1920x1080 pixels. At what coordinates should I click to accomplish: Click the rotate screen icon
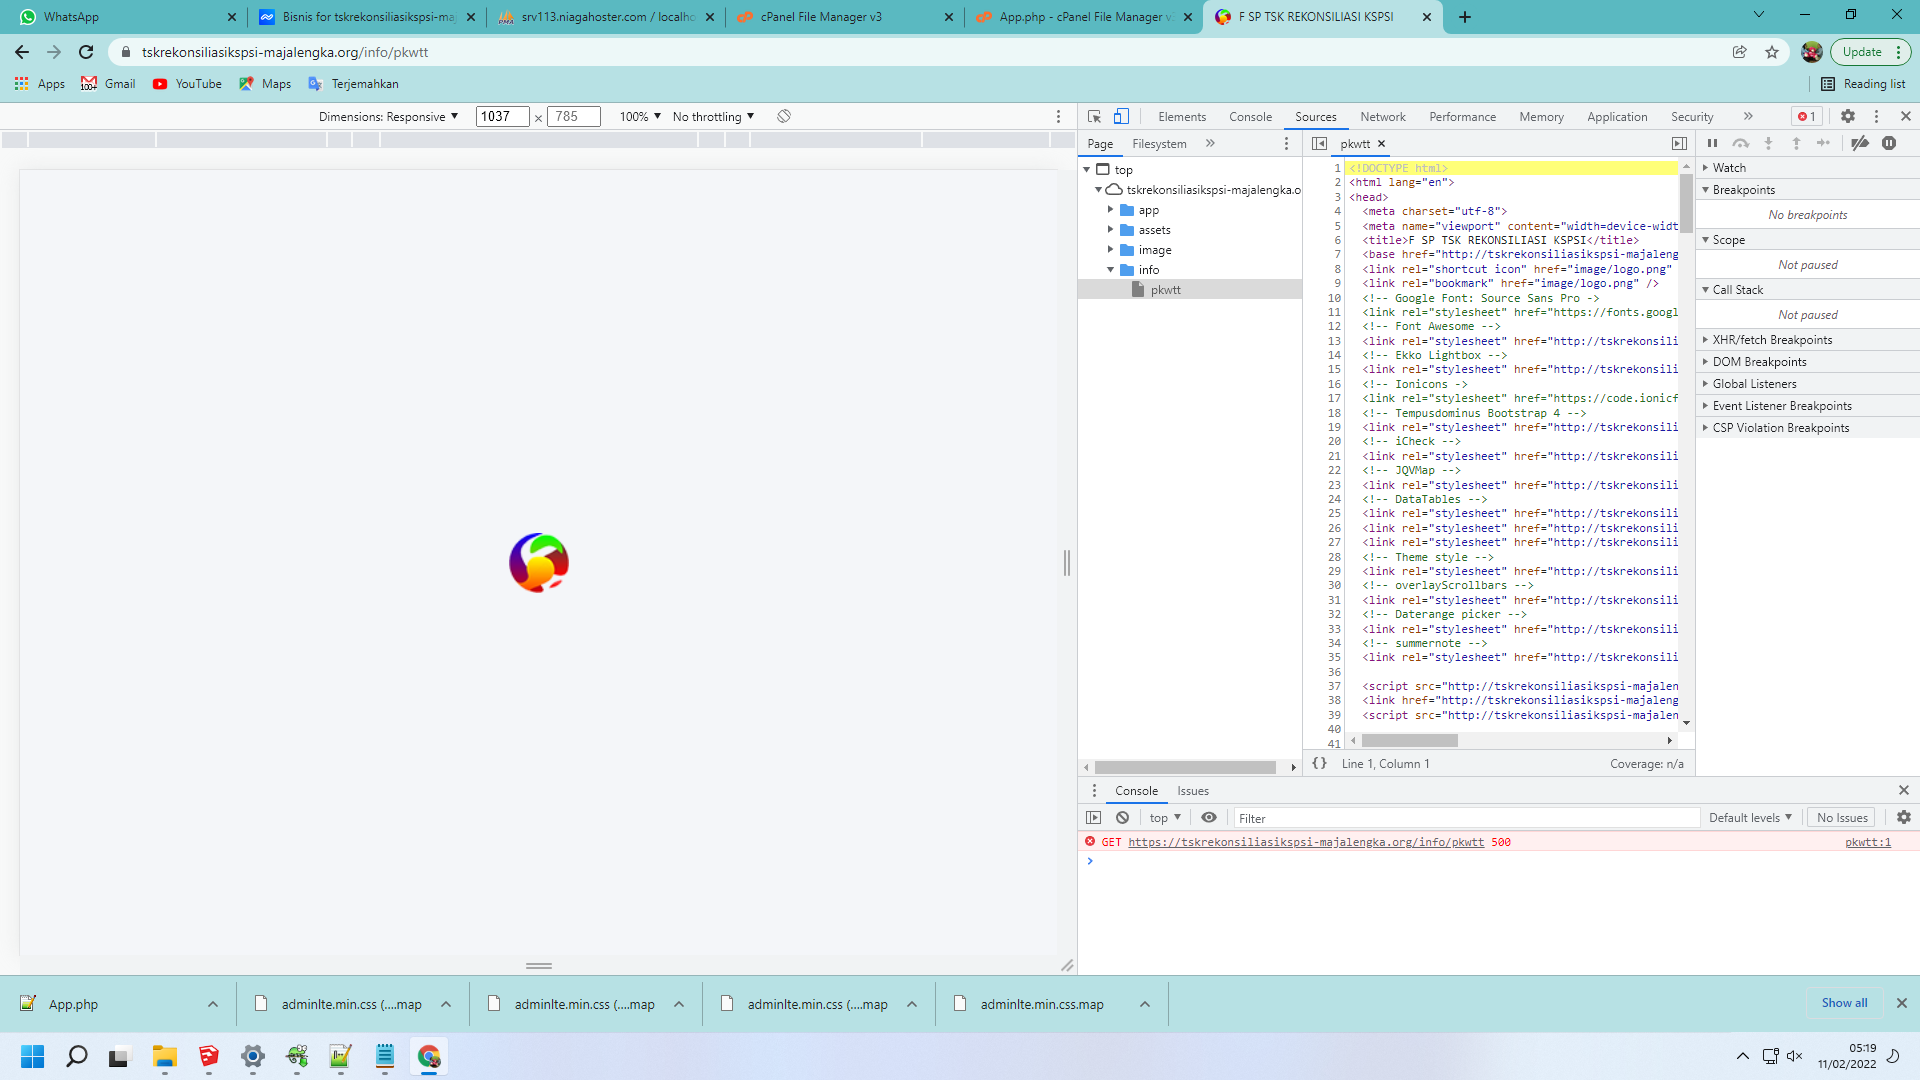[784, 116]
